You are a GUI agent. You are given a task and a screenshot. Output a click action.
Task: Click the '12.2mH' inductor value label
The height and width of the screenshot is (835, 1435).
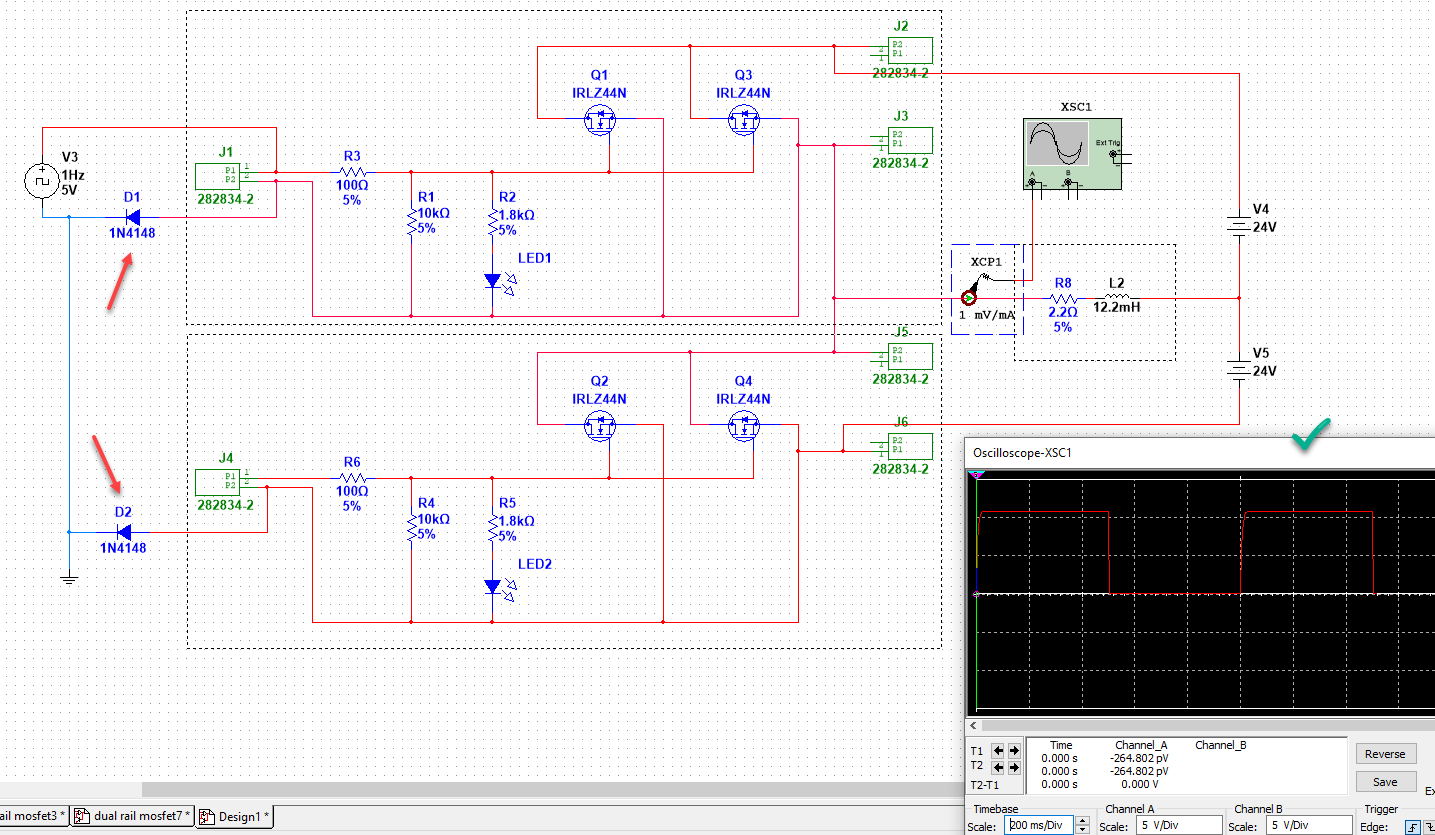(1116, 308)
